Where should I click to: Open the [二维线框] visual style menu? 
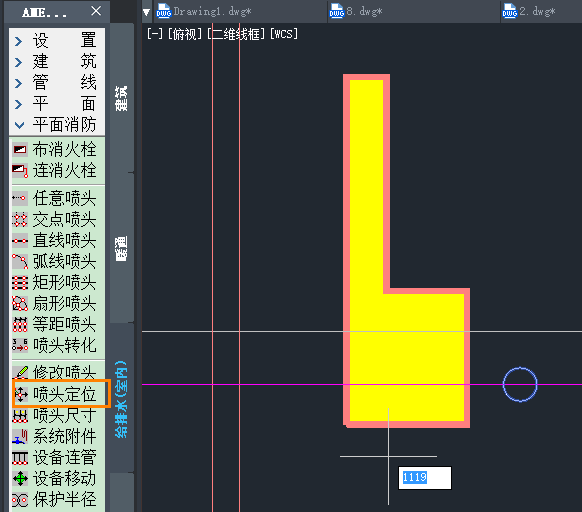coord(236,34)
